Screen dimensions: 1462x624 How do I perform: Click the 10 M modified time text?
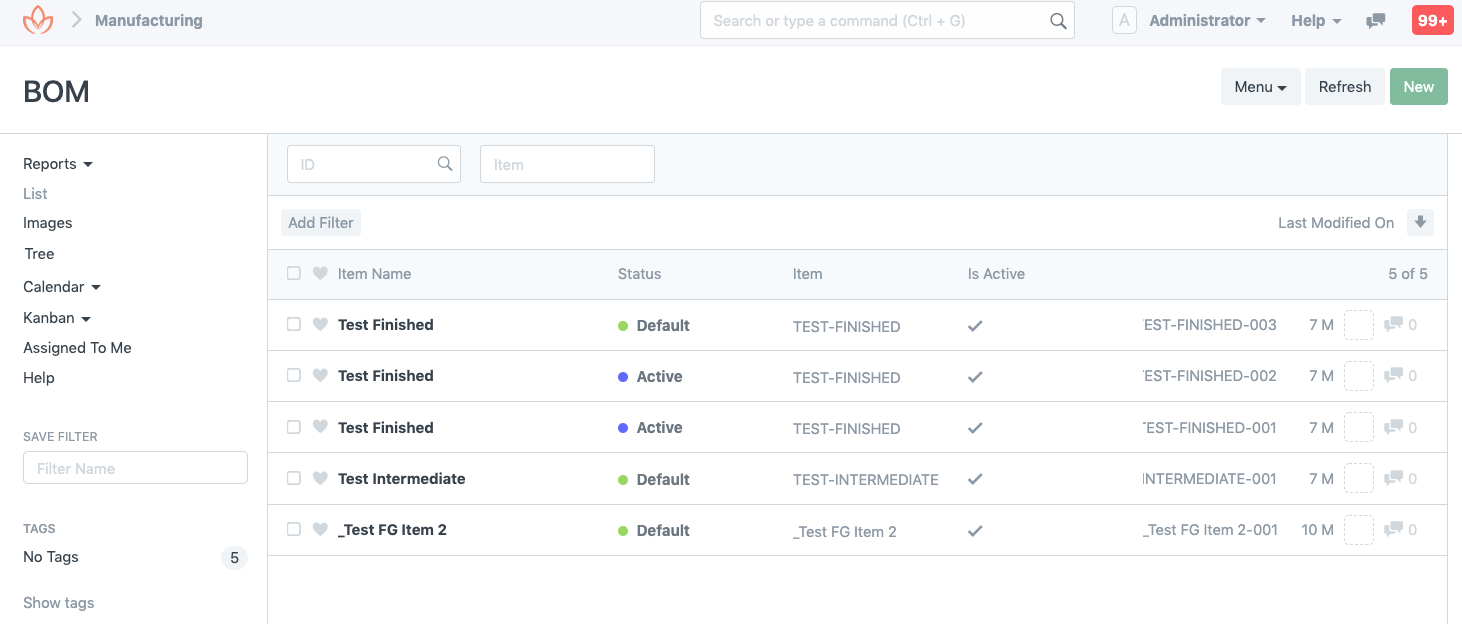click(x=1318, y=530)
